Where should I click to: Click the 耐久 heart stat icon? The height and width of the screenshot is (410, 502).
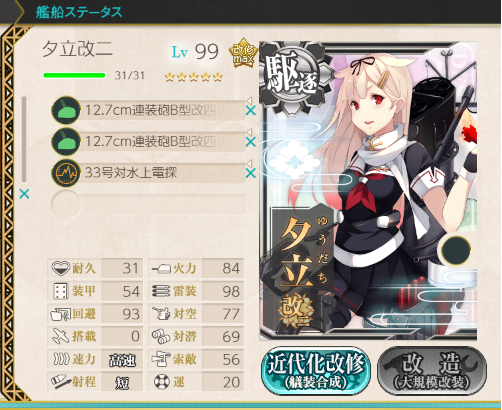(x=61, y=268)
